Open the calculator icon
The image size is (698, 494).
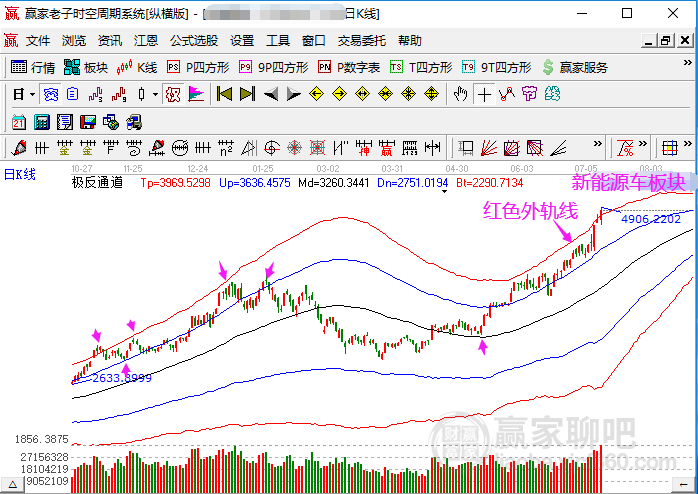click(x=41, y=121)
